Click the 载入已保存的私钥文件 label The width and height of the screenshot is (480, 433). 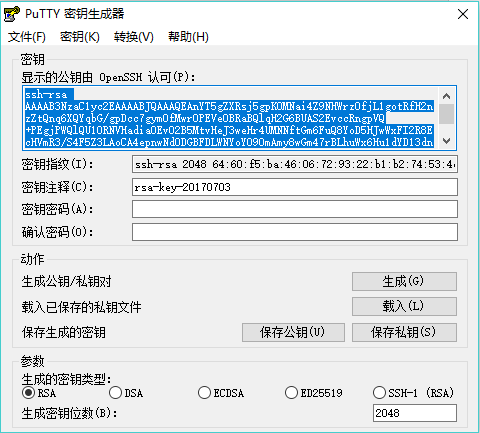click(81, 307)
